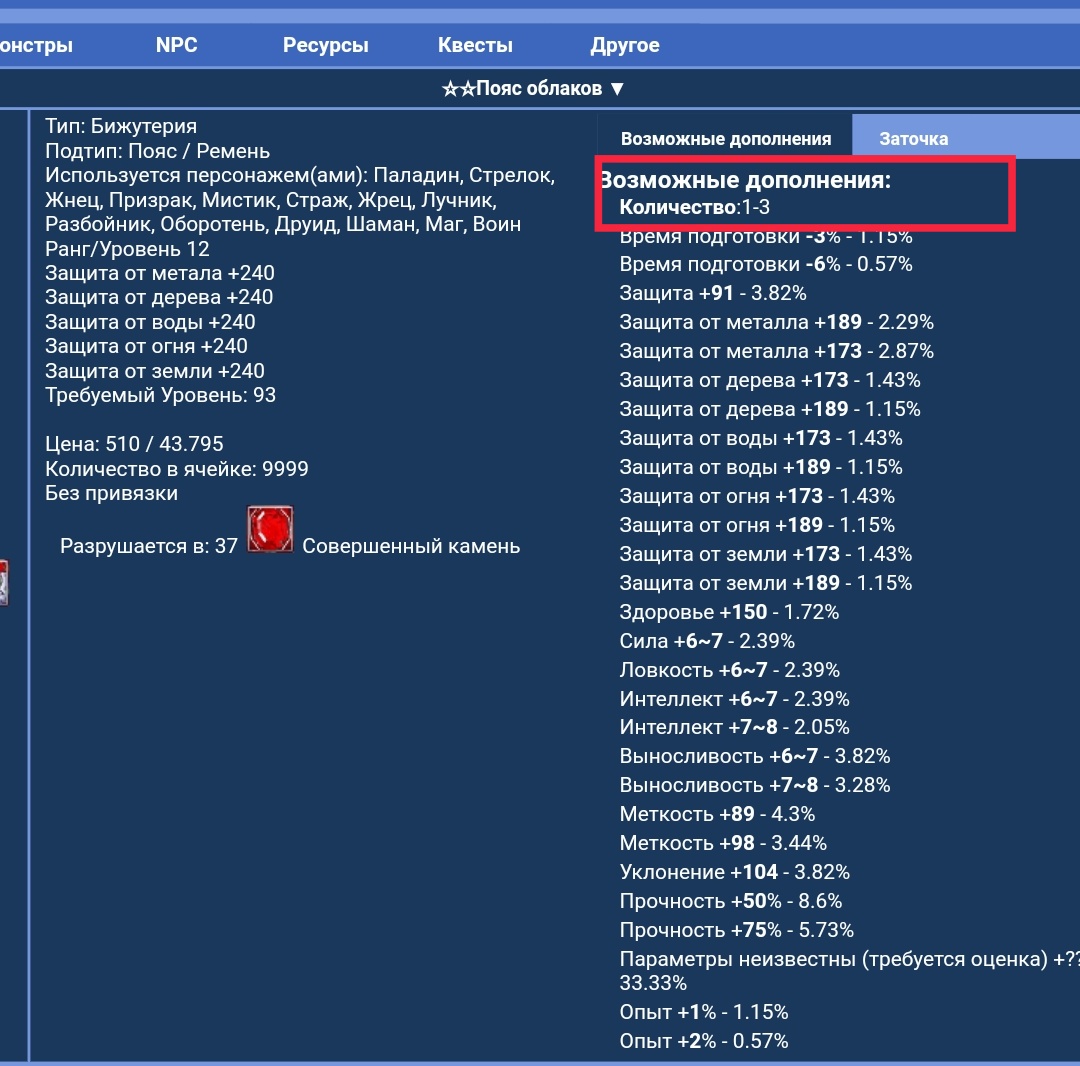The height and width of the screenshot is (1066, 1080).
Task: Click the Цена: 510 / 43.795 line
Action: point(134,444)
